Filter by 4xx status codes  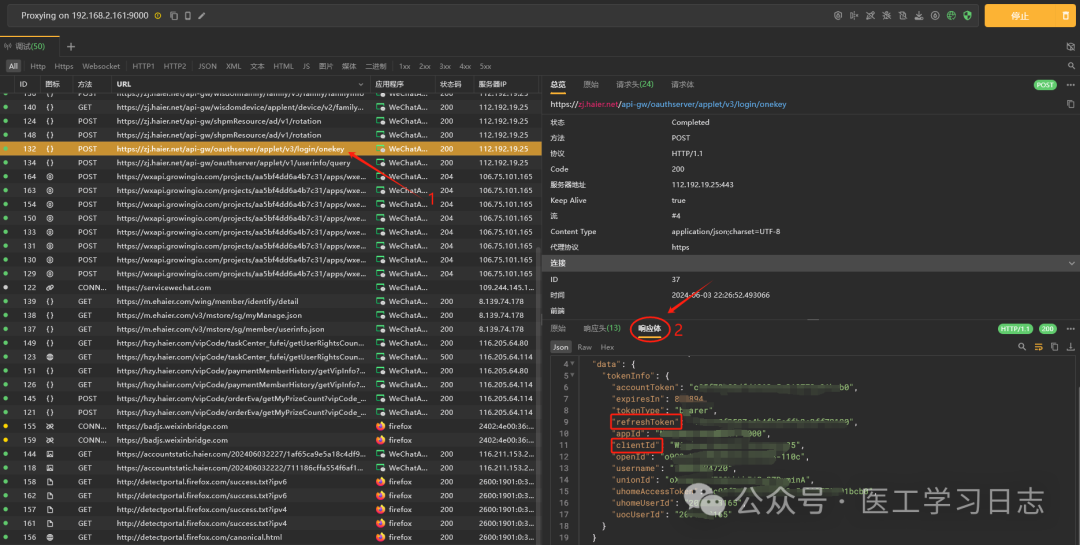coord(465,66)
